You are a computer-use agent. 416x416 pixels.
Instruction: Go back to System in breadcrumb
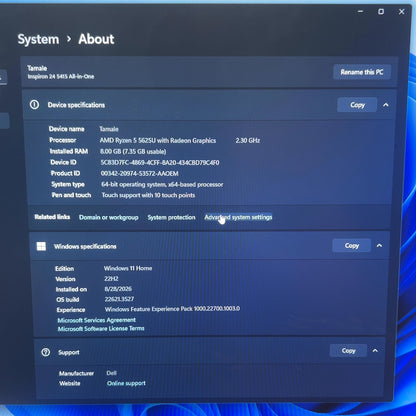pyautogui.click(x=38, y=39)
